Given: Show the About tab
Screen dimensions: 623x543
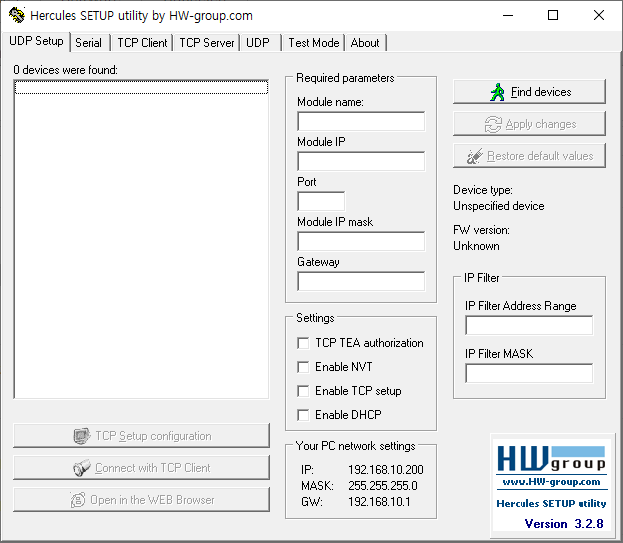Looking at the screenshot, I should tap(365, 43).
